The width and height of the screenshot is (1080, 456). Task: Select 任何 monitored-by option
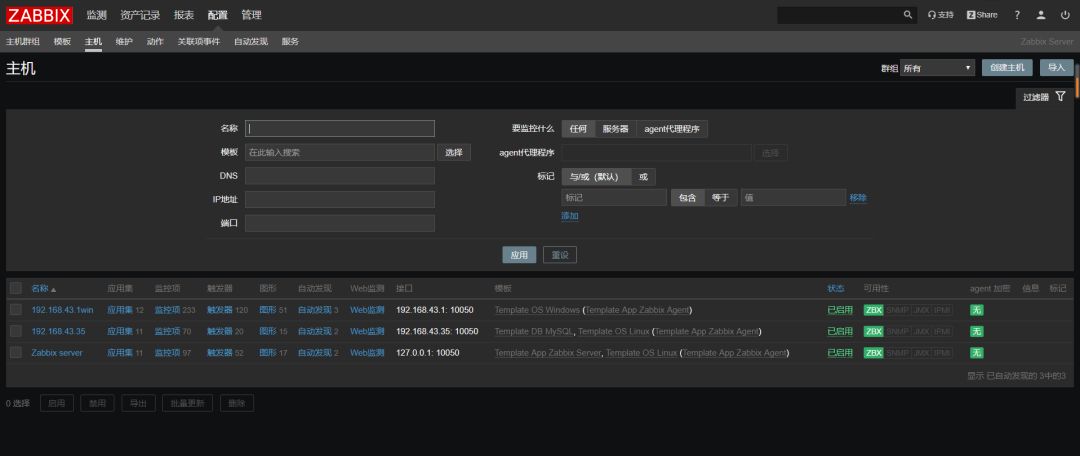coord(578,129)
